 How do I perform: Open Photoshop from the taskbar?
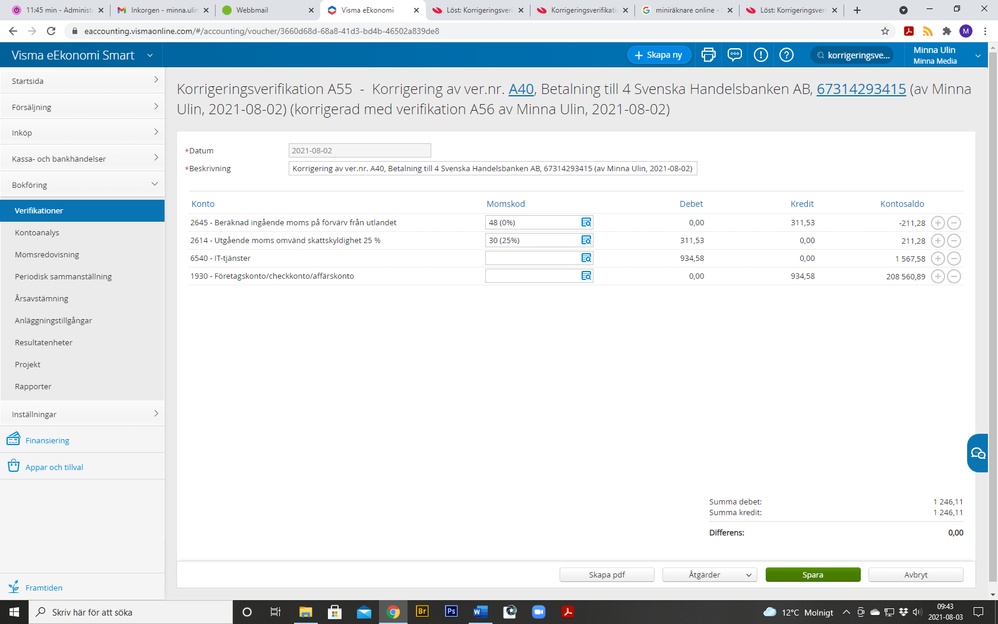tap(451, 611)
